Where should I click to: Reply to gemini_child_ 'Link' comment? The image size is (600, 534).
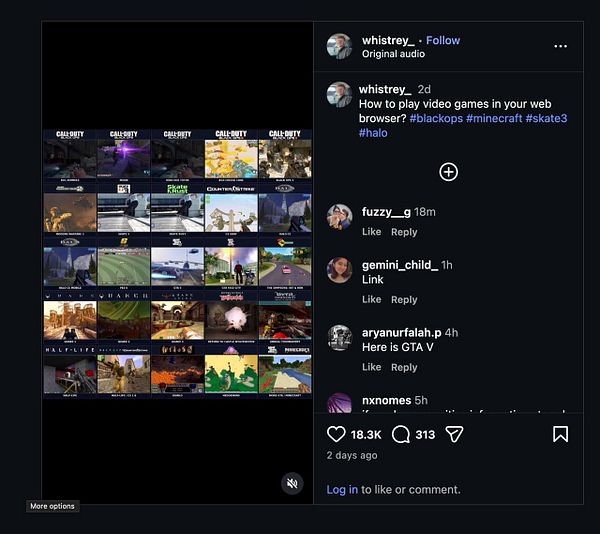404,300
